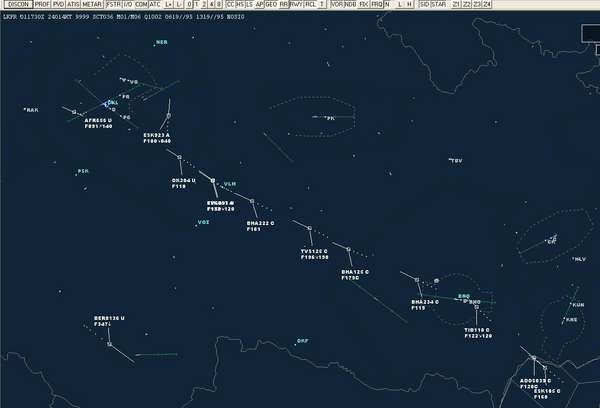Viewport: 600px width, 408px height.
Task: Click the PVD toolbar button
Action: (58, 5)
